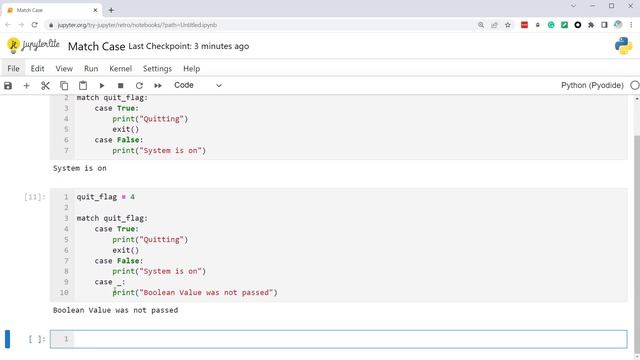Open the Kernel menu
Screen dimensions: 640x360
(x=120, y=69)
